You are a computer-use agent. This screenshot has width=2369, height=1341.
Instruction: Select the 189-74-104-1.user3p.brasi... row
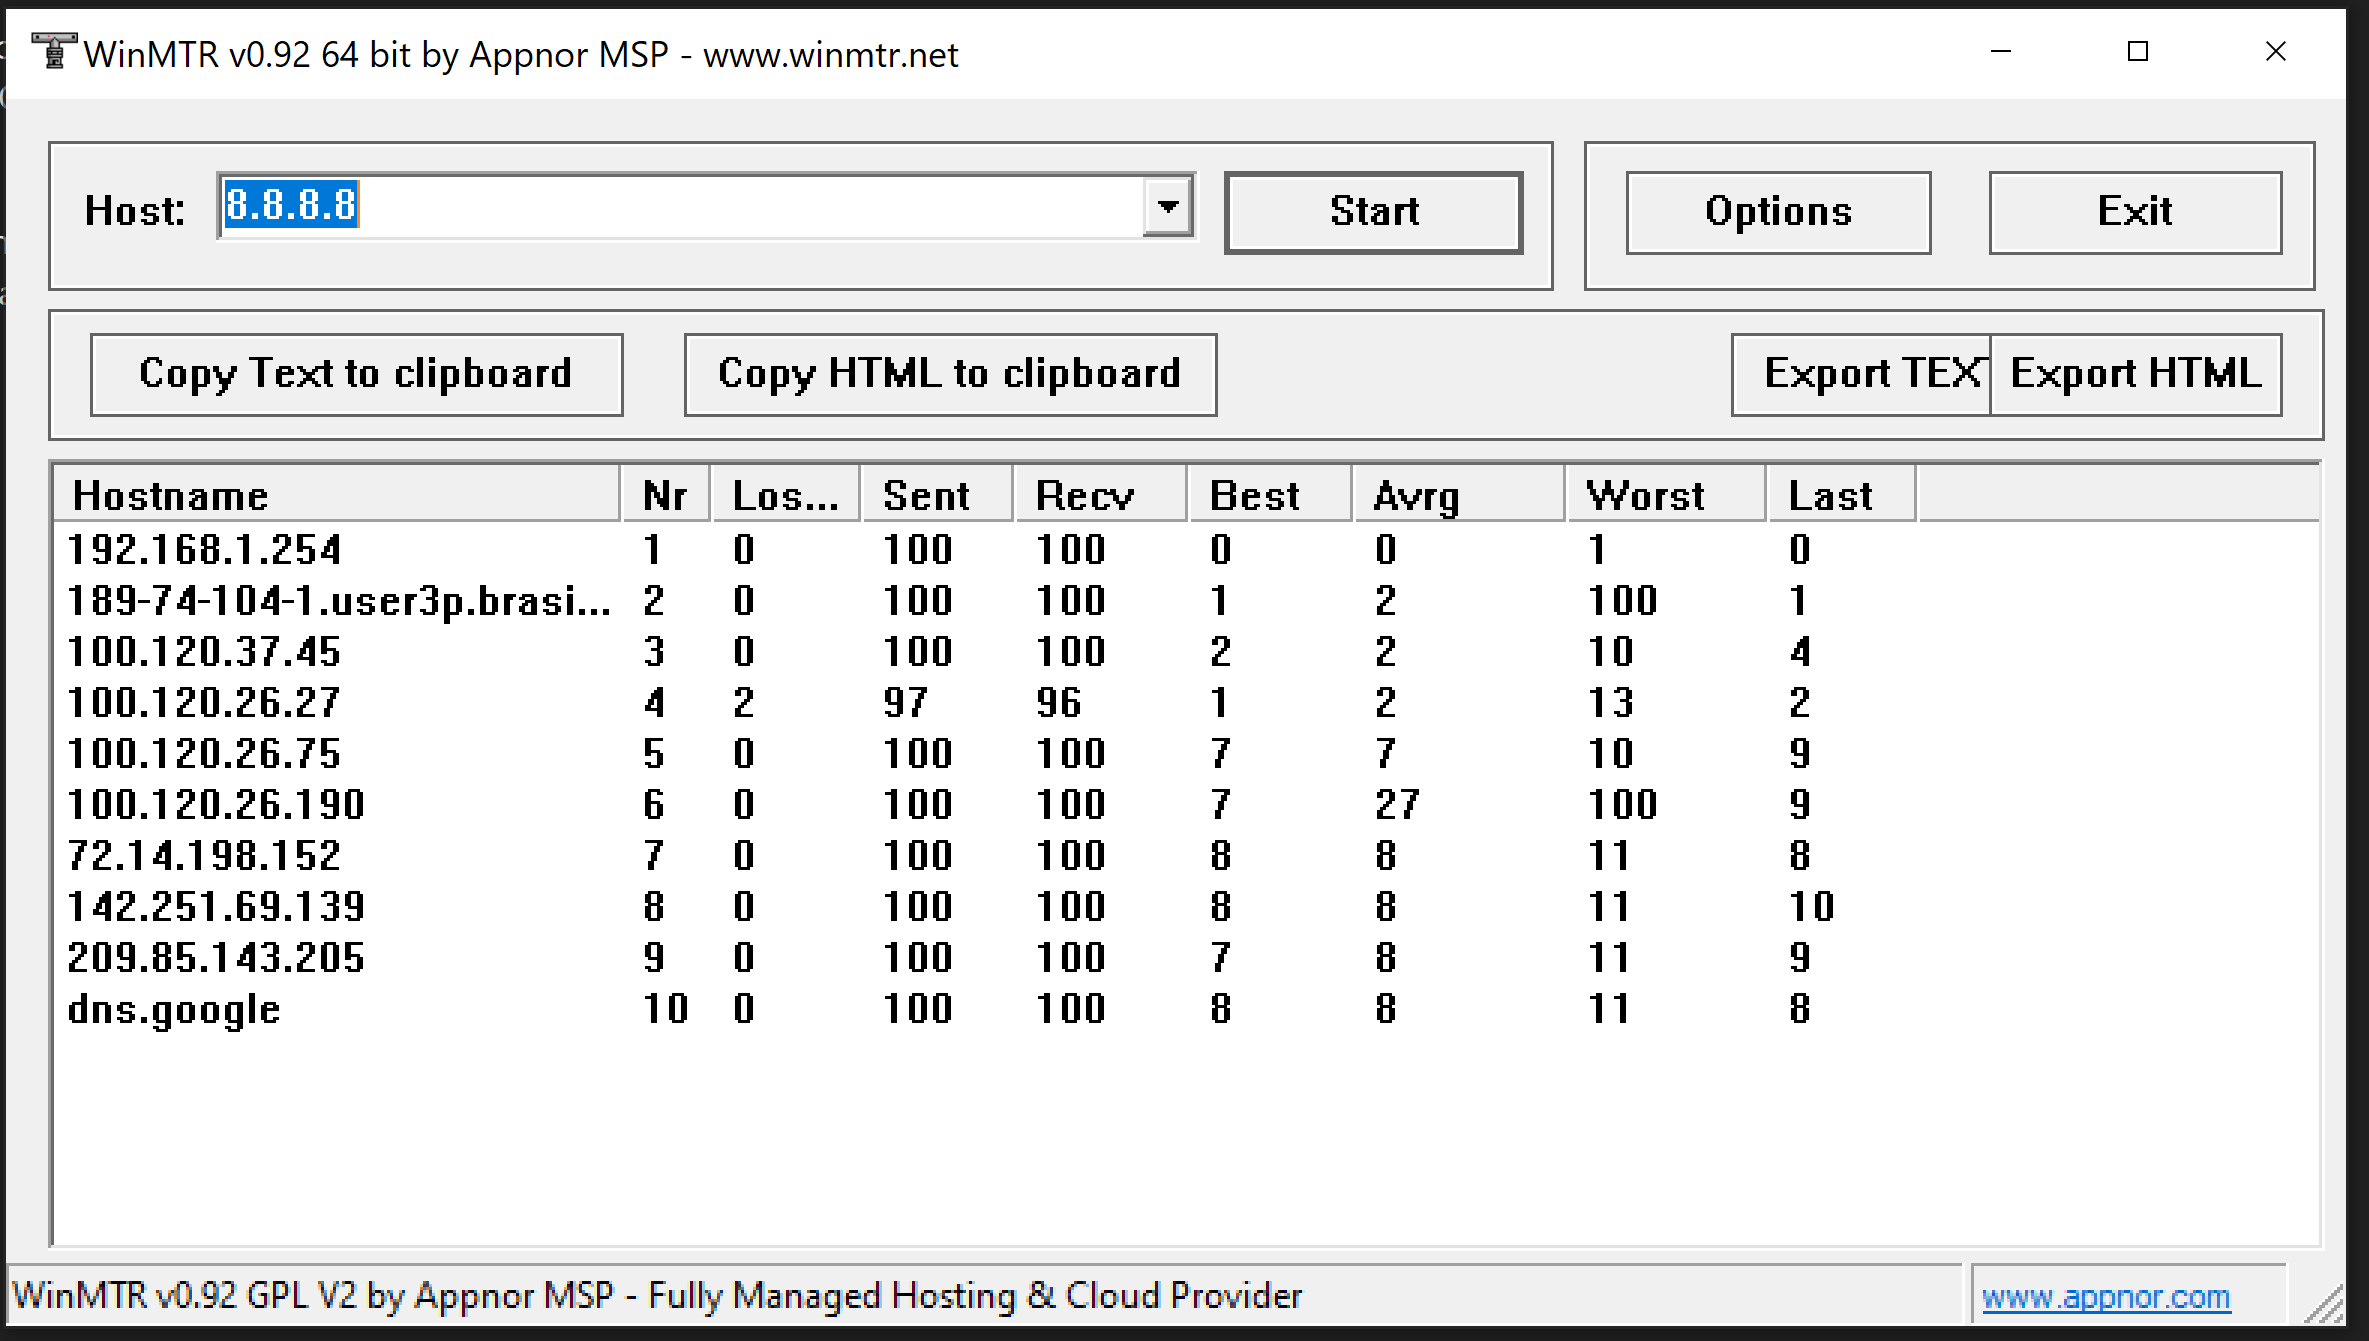(985, 600)
